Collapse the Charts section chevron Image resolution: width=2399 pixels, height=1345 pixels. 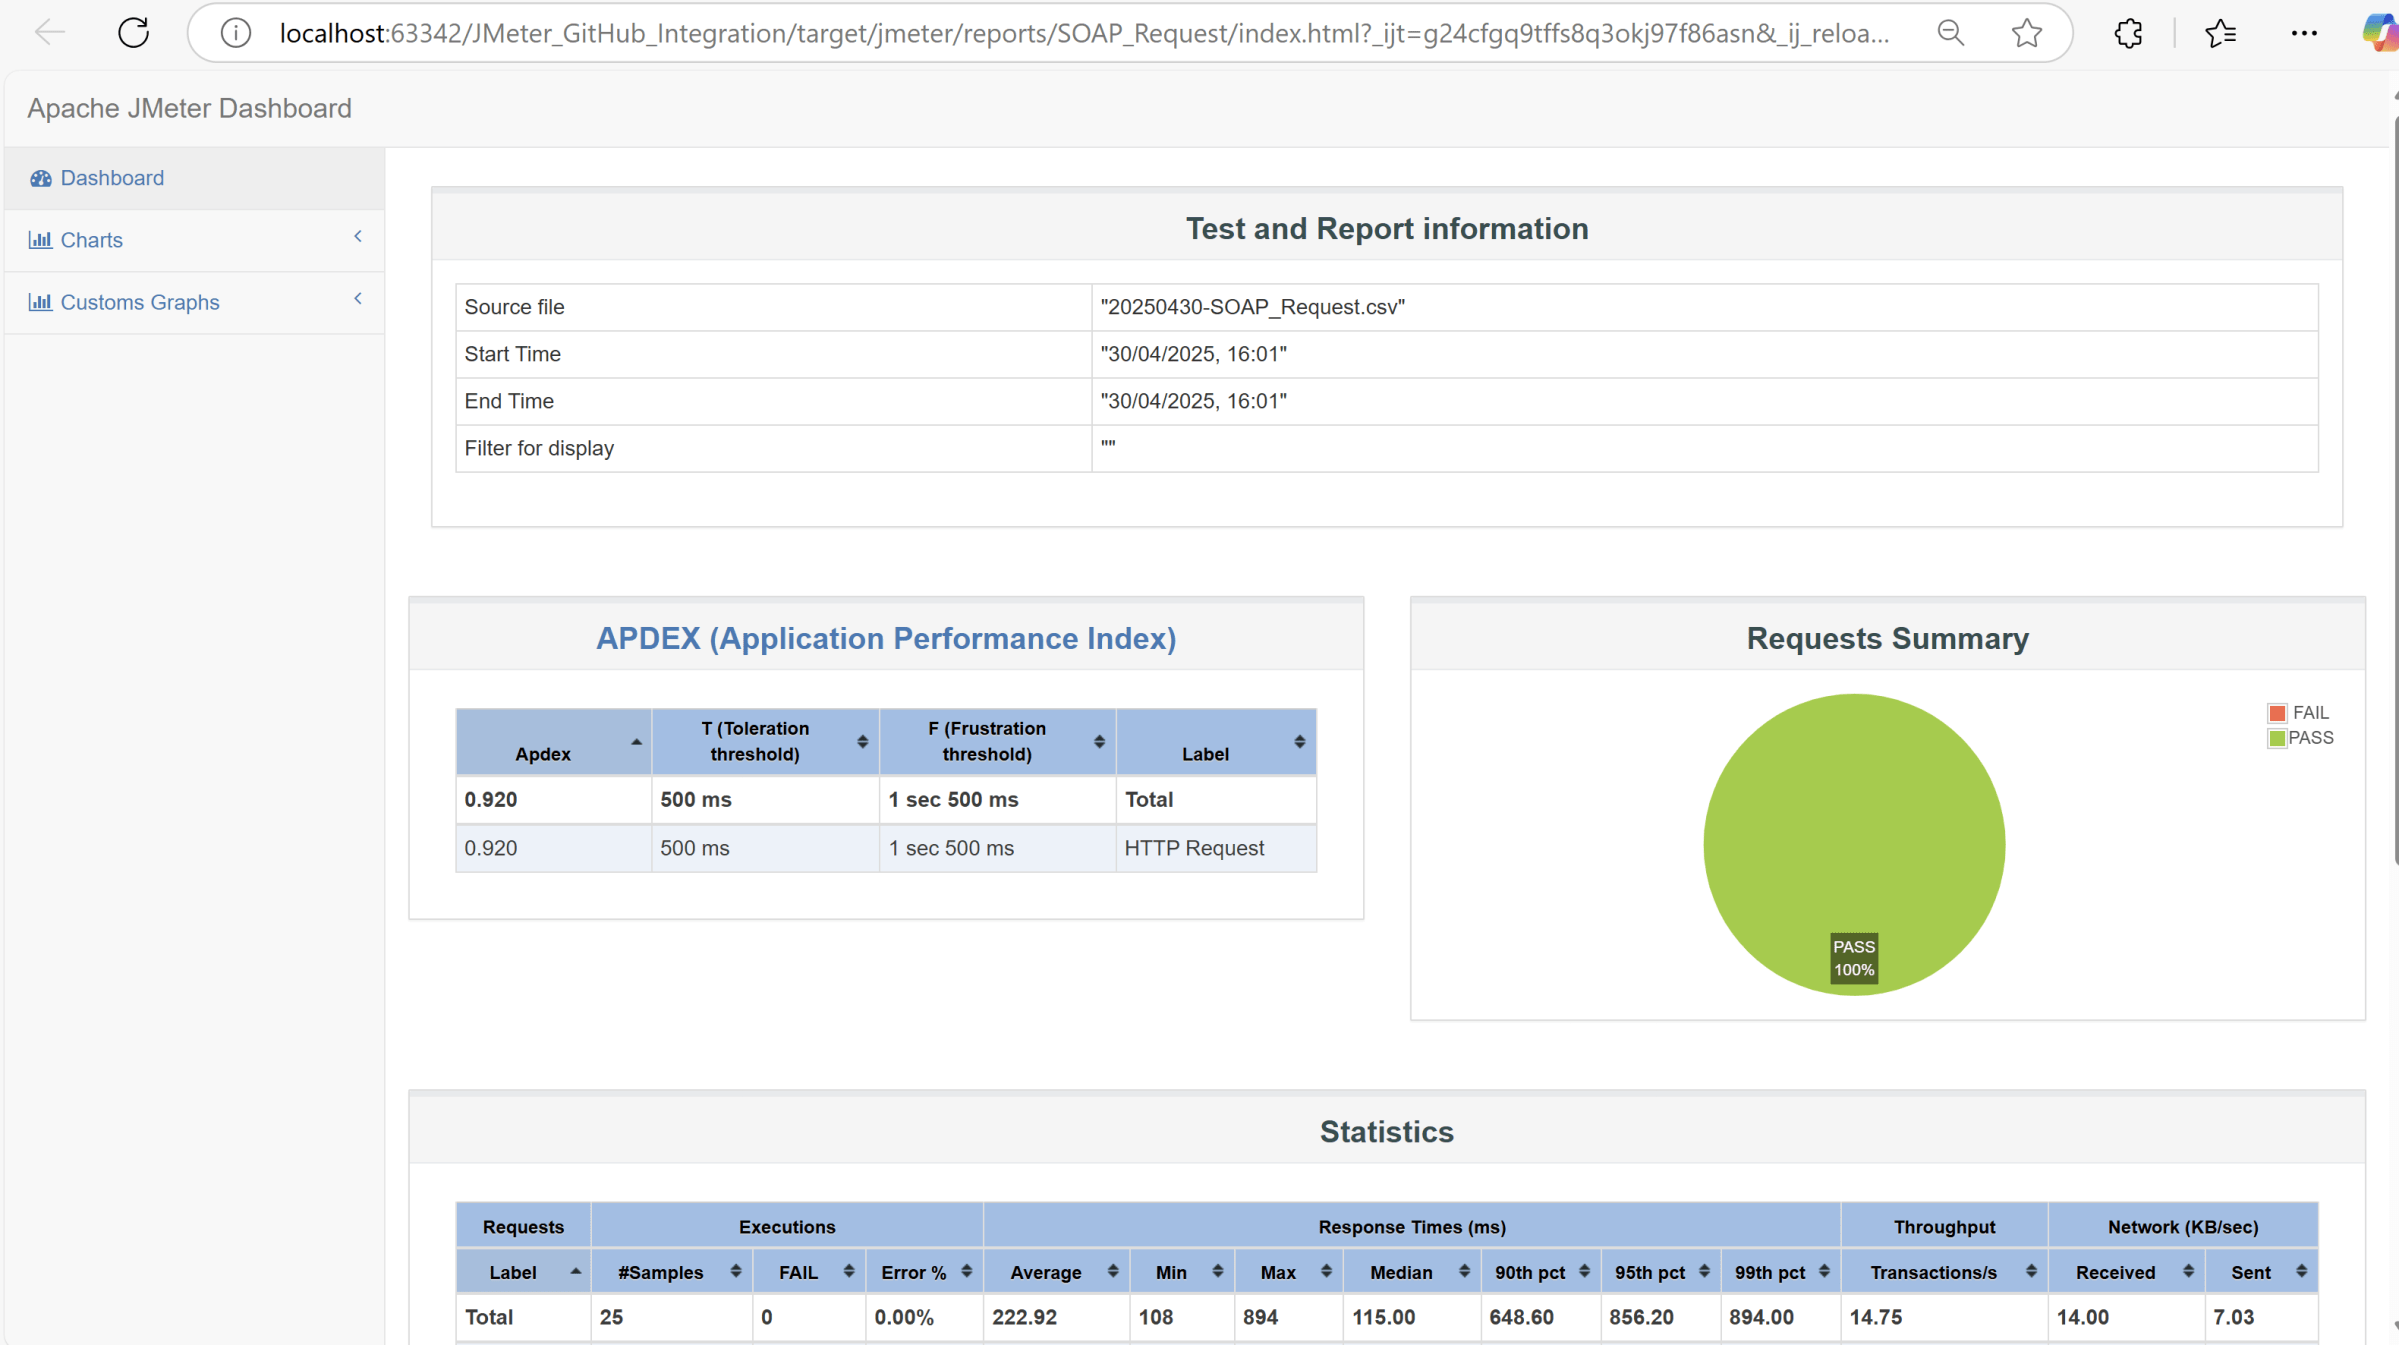click(358, 236)
